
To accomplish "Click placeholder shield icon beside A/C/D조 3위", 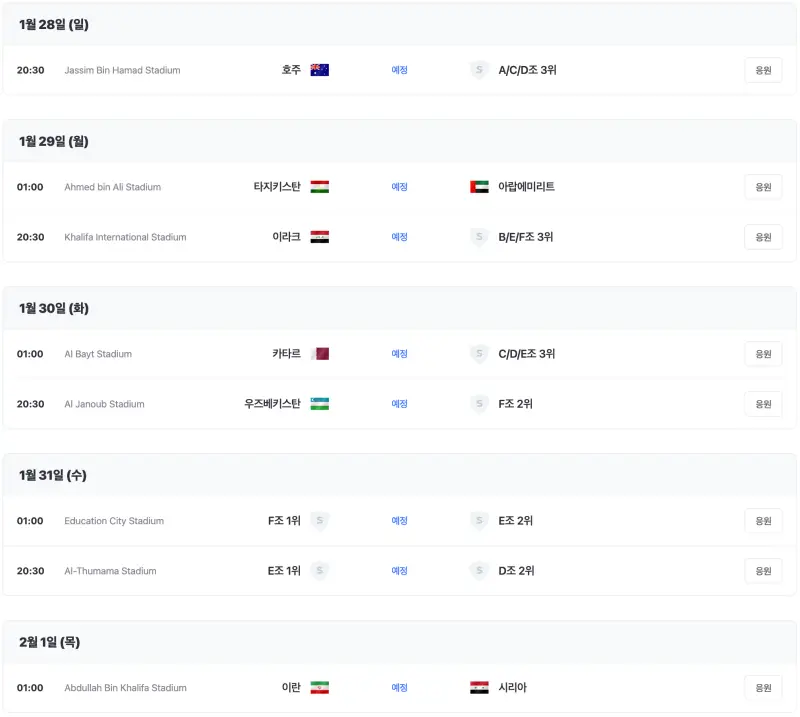I will [479, 70].
